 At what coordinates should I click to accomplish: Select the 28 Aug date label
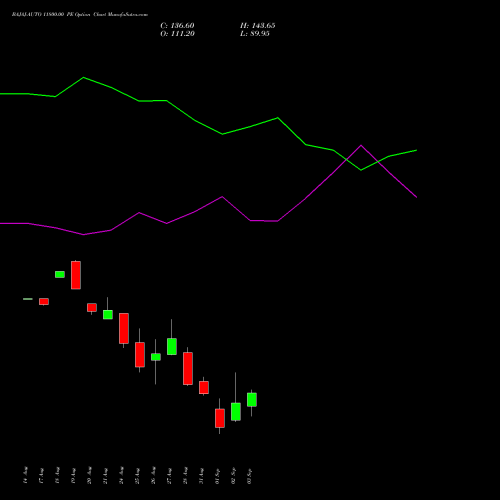pos(186,475)
